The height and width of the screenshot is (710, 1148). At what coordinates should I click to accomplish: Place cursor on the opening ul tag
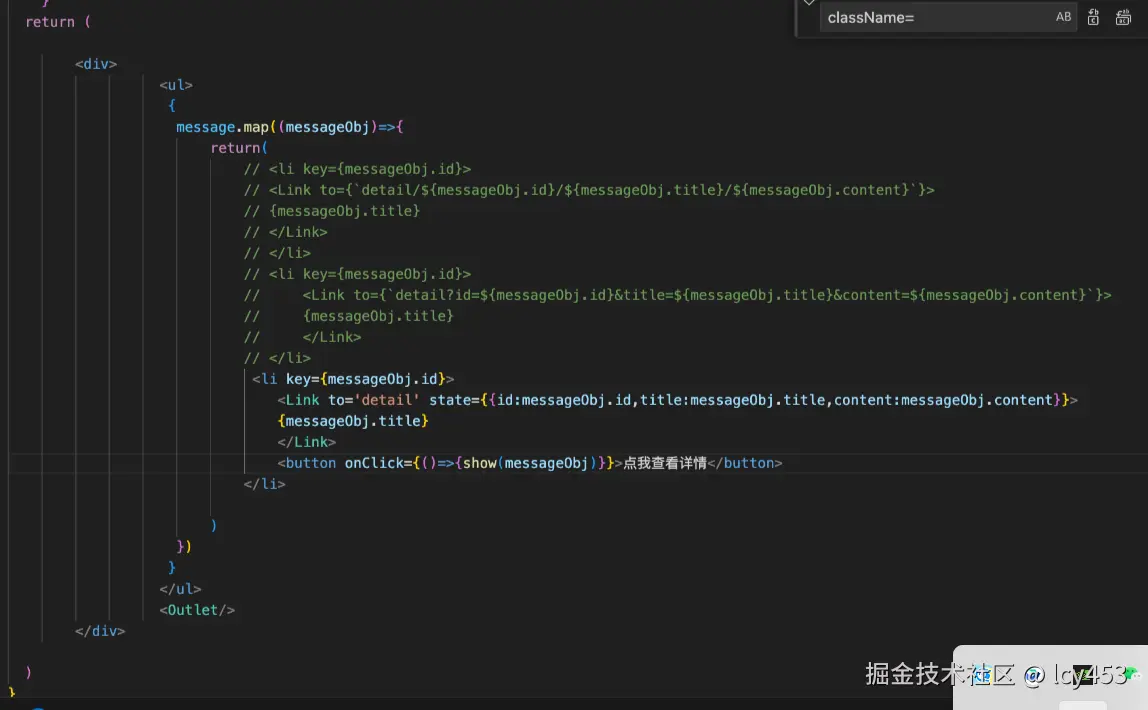point(176,85)
